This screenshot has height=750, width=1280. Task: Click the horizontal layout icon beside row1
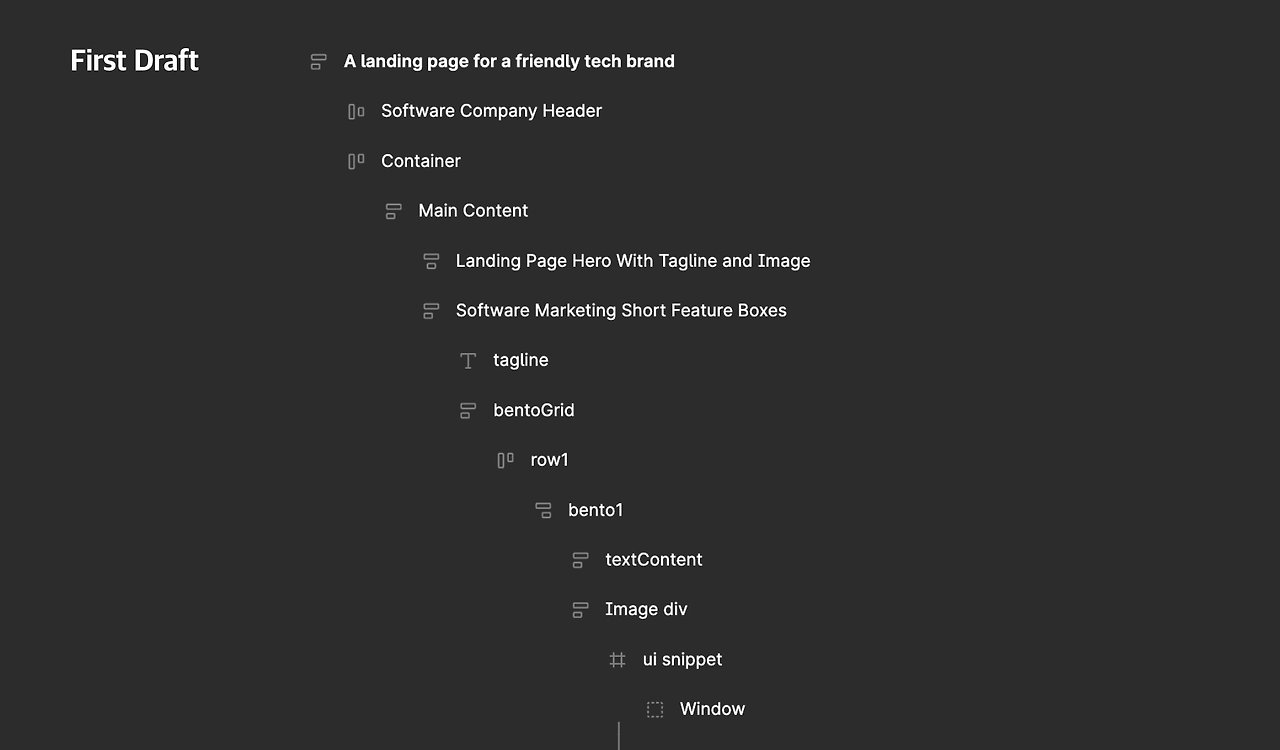coord(506,460)
